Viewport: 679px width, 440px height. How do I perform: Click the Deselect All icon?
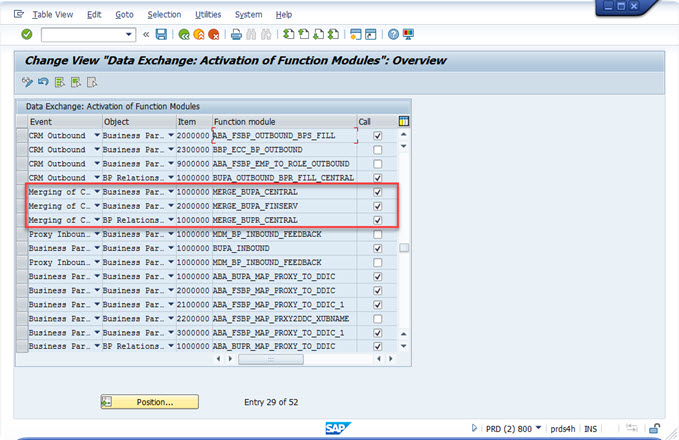[92, 82]
